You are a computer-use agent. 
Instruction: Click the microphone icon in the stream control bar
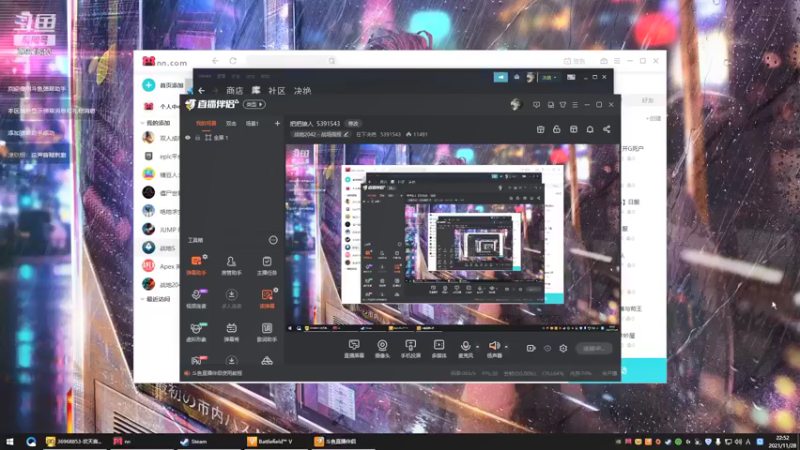pyautogui.click(x=465, y=348)
